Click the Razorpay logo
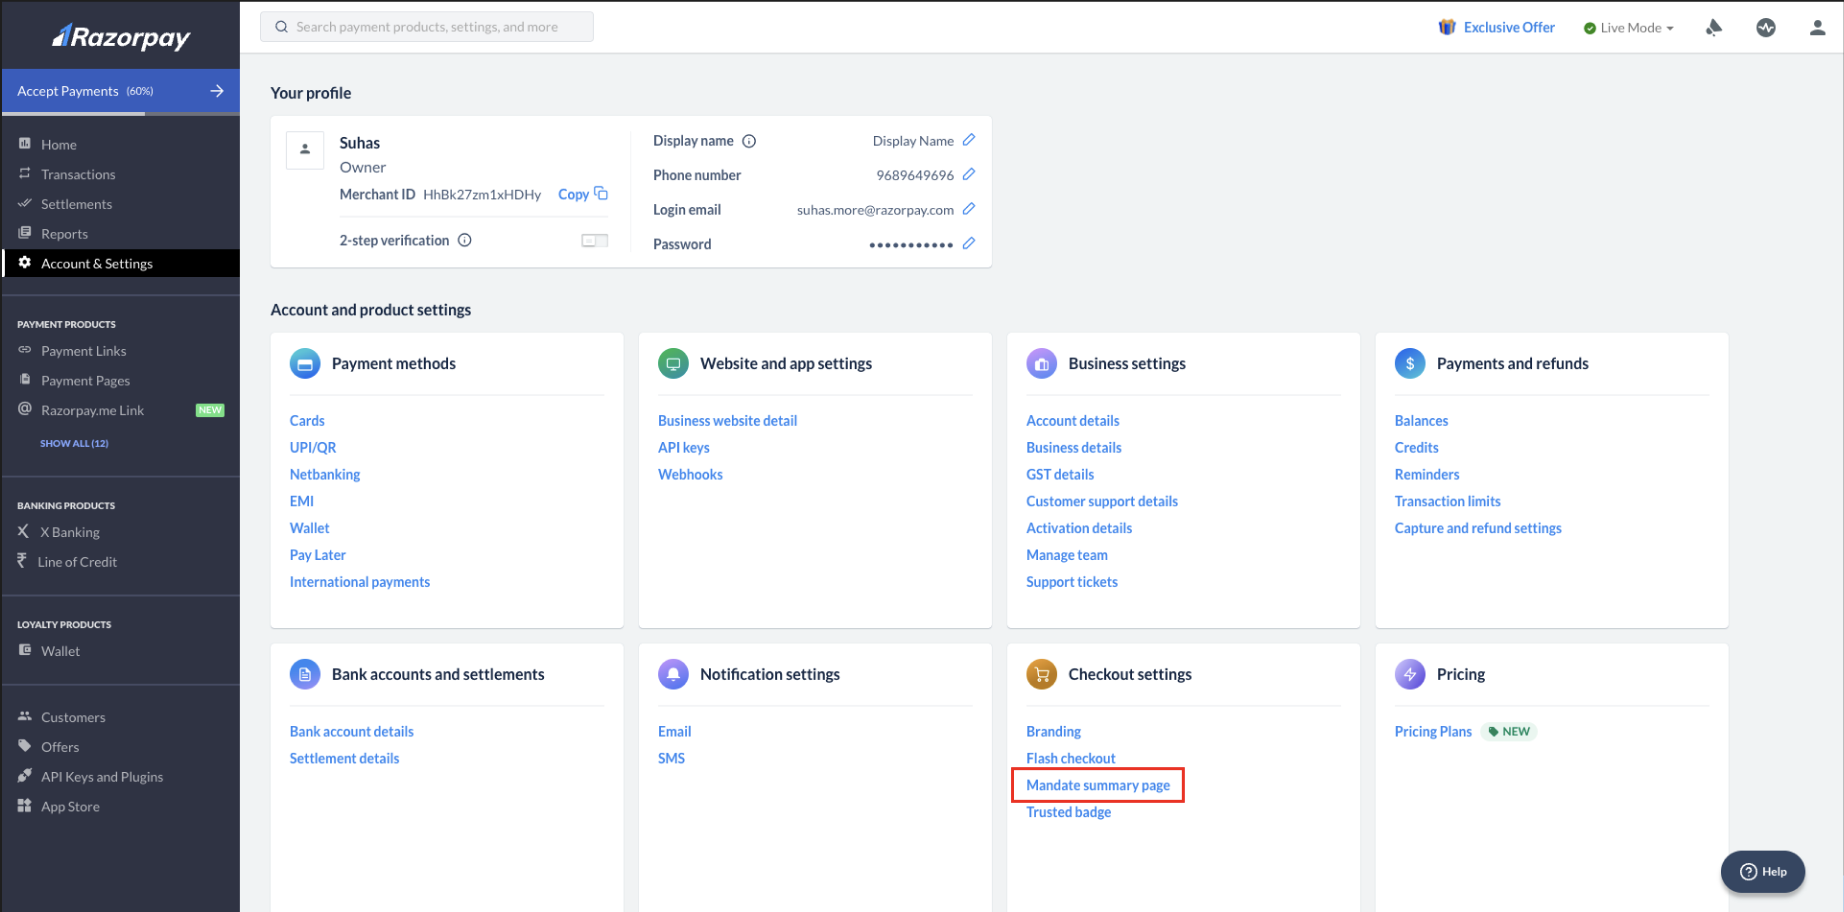This screenshot has width=1844, height=912. pos(121,37)
